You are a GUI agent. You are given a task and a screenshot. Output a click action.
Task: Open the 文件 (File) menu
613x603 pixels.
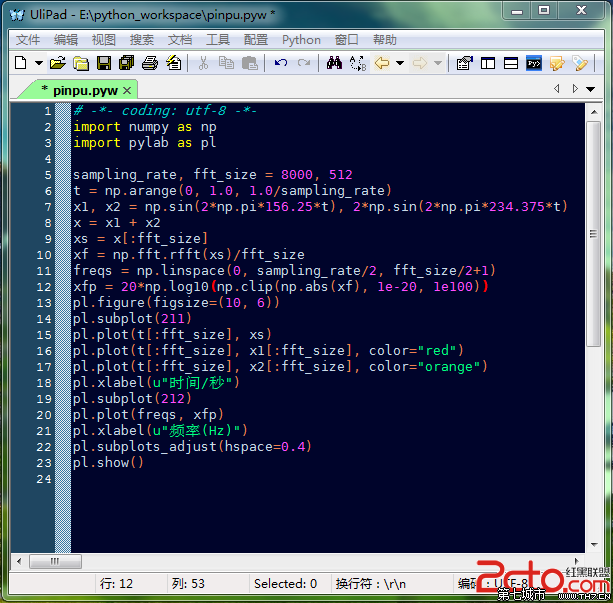28,40
